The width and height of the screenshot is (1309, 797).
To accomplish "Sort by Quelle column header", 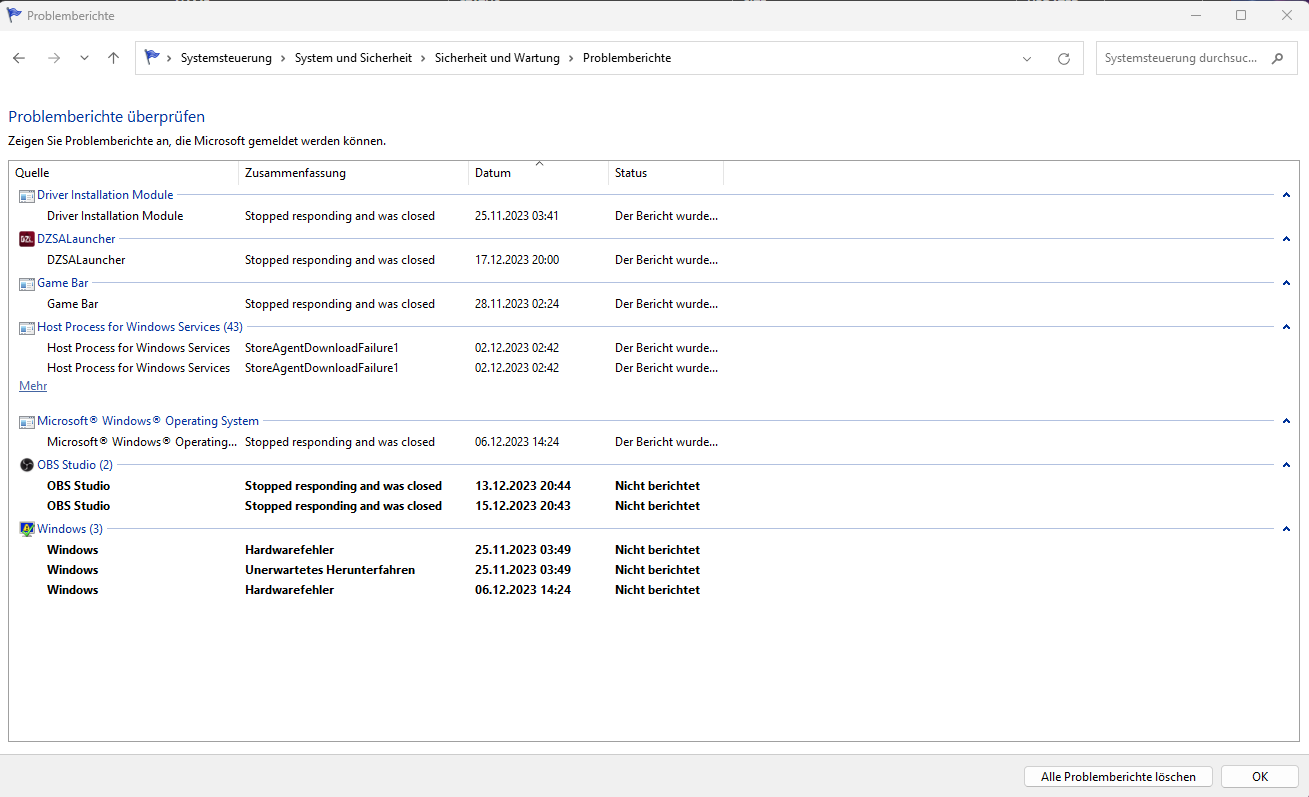I will pos(123,173).
